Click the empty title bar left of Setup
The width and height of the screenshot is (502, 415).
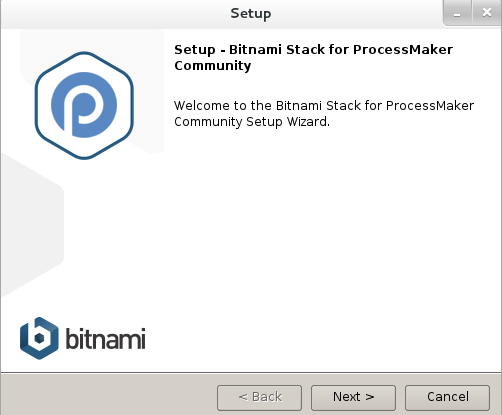click(115, 13)
